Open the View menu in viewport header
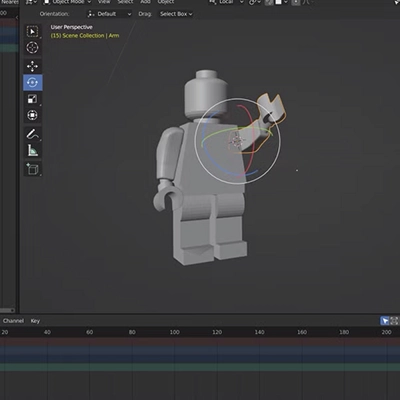 click(x=104, y=2)
